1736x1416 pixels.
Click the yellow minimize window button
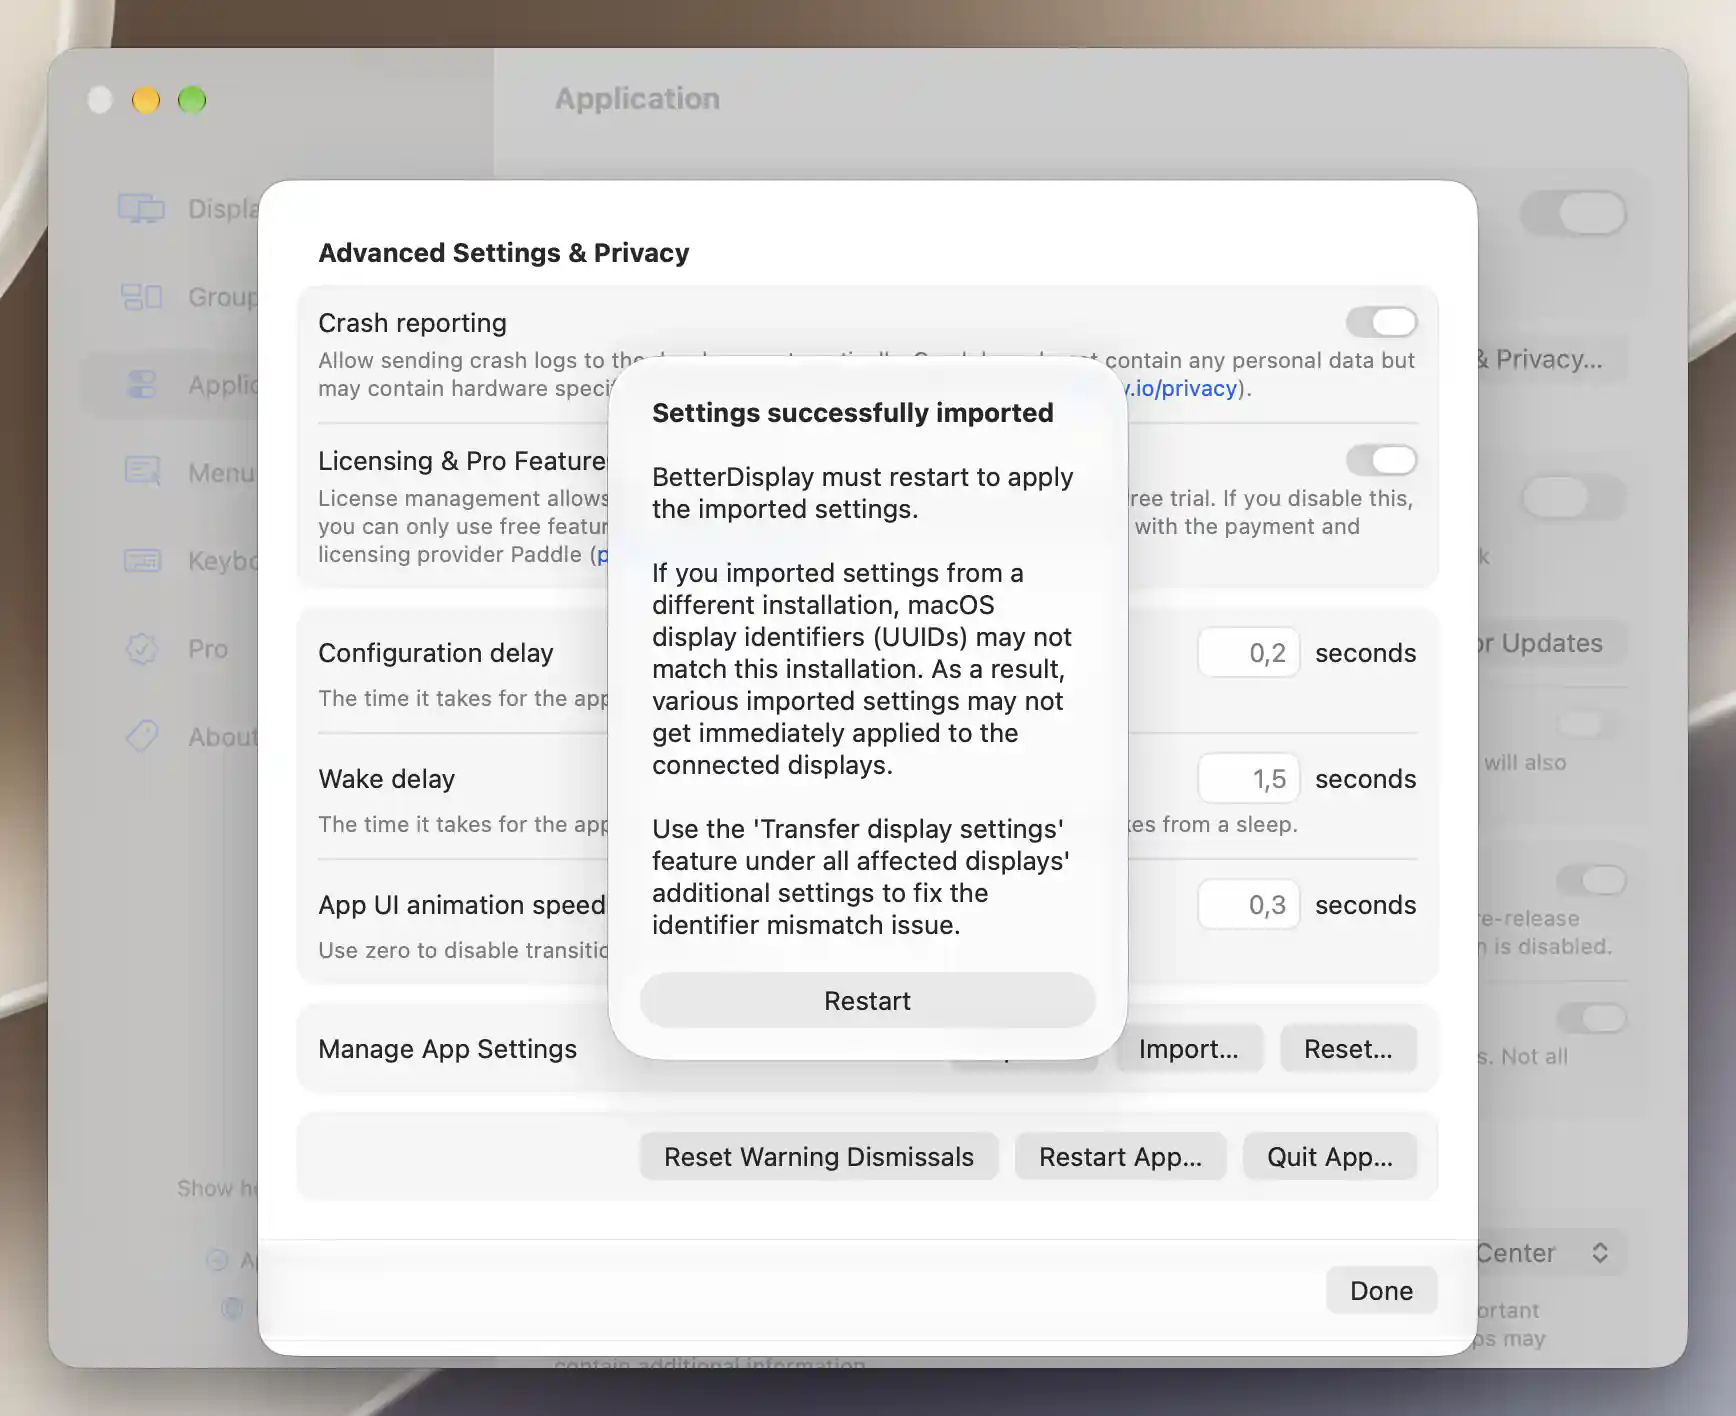click(x=146, y=100)
